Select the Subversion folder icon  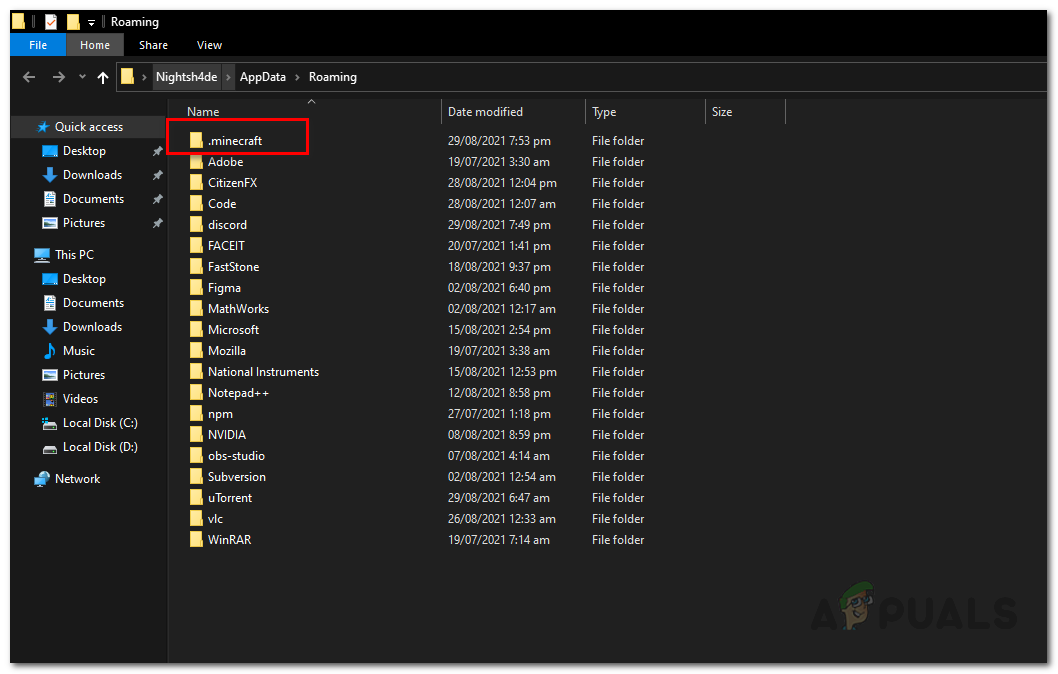[196, 476]
